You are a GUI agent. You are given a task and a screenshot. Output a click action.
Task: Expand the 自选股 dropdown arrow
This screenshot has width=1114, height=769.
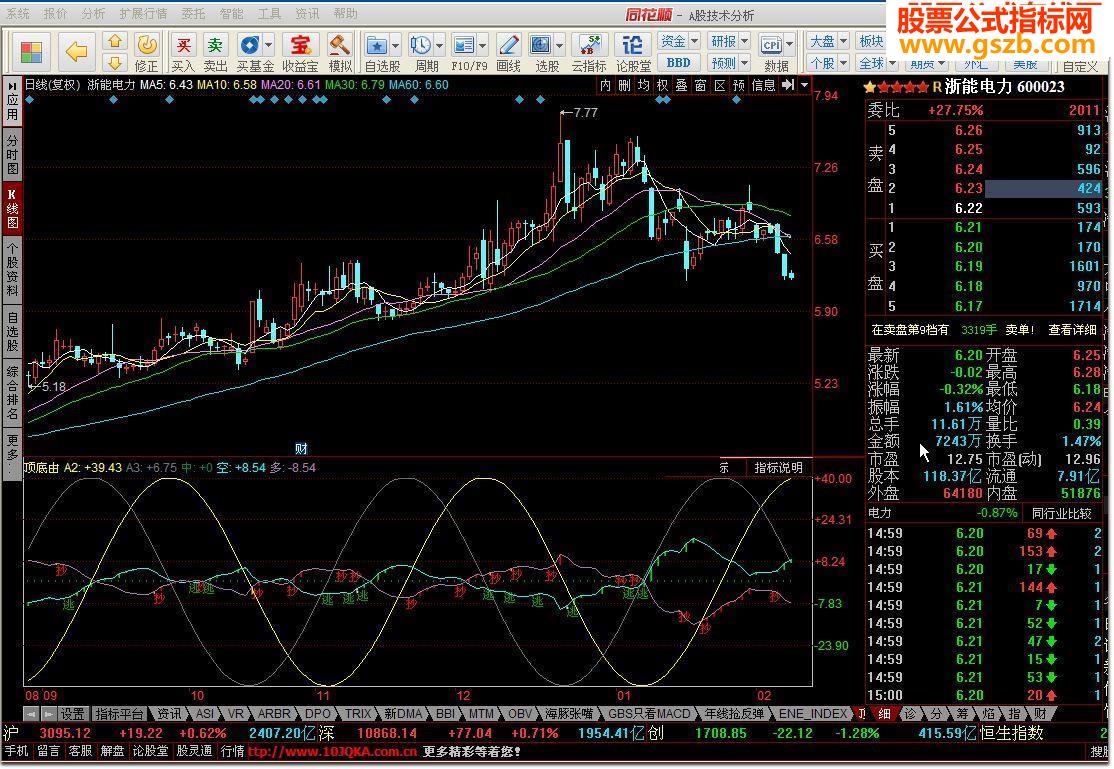pyautogui.click(x=396, y=45)
